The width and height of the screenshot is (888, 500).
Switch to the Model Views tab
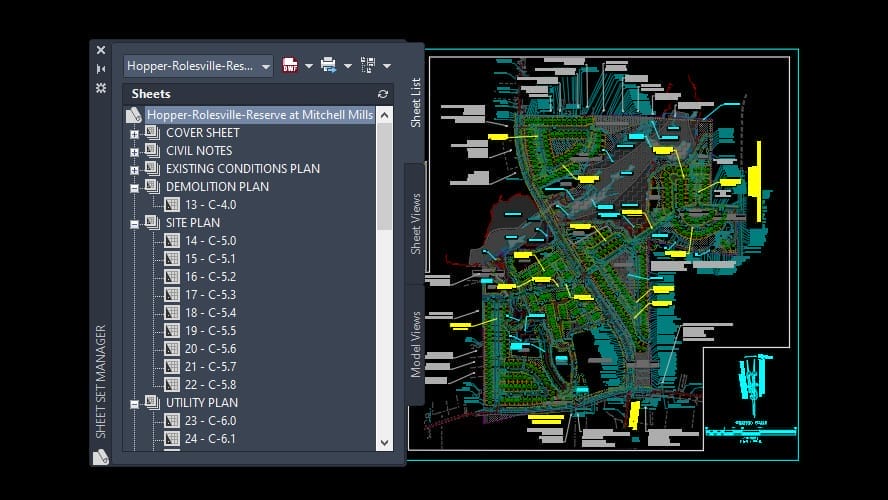point(416,345)
